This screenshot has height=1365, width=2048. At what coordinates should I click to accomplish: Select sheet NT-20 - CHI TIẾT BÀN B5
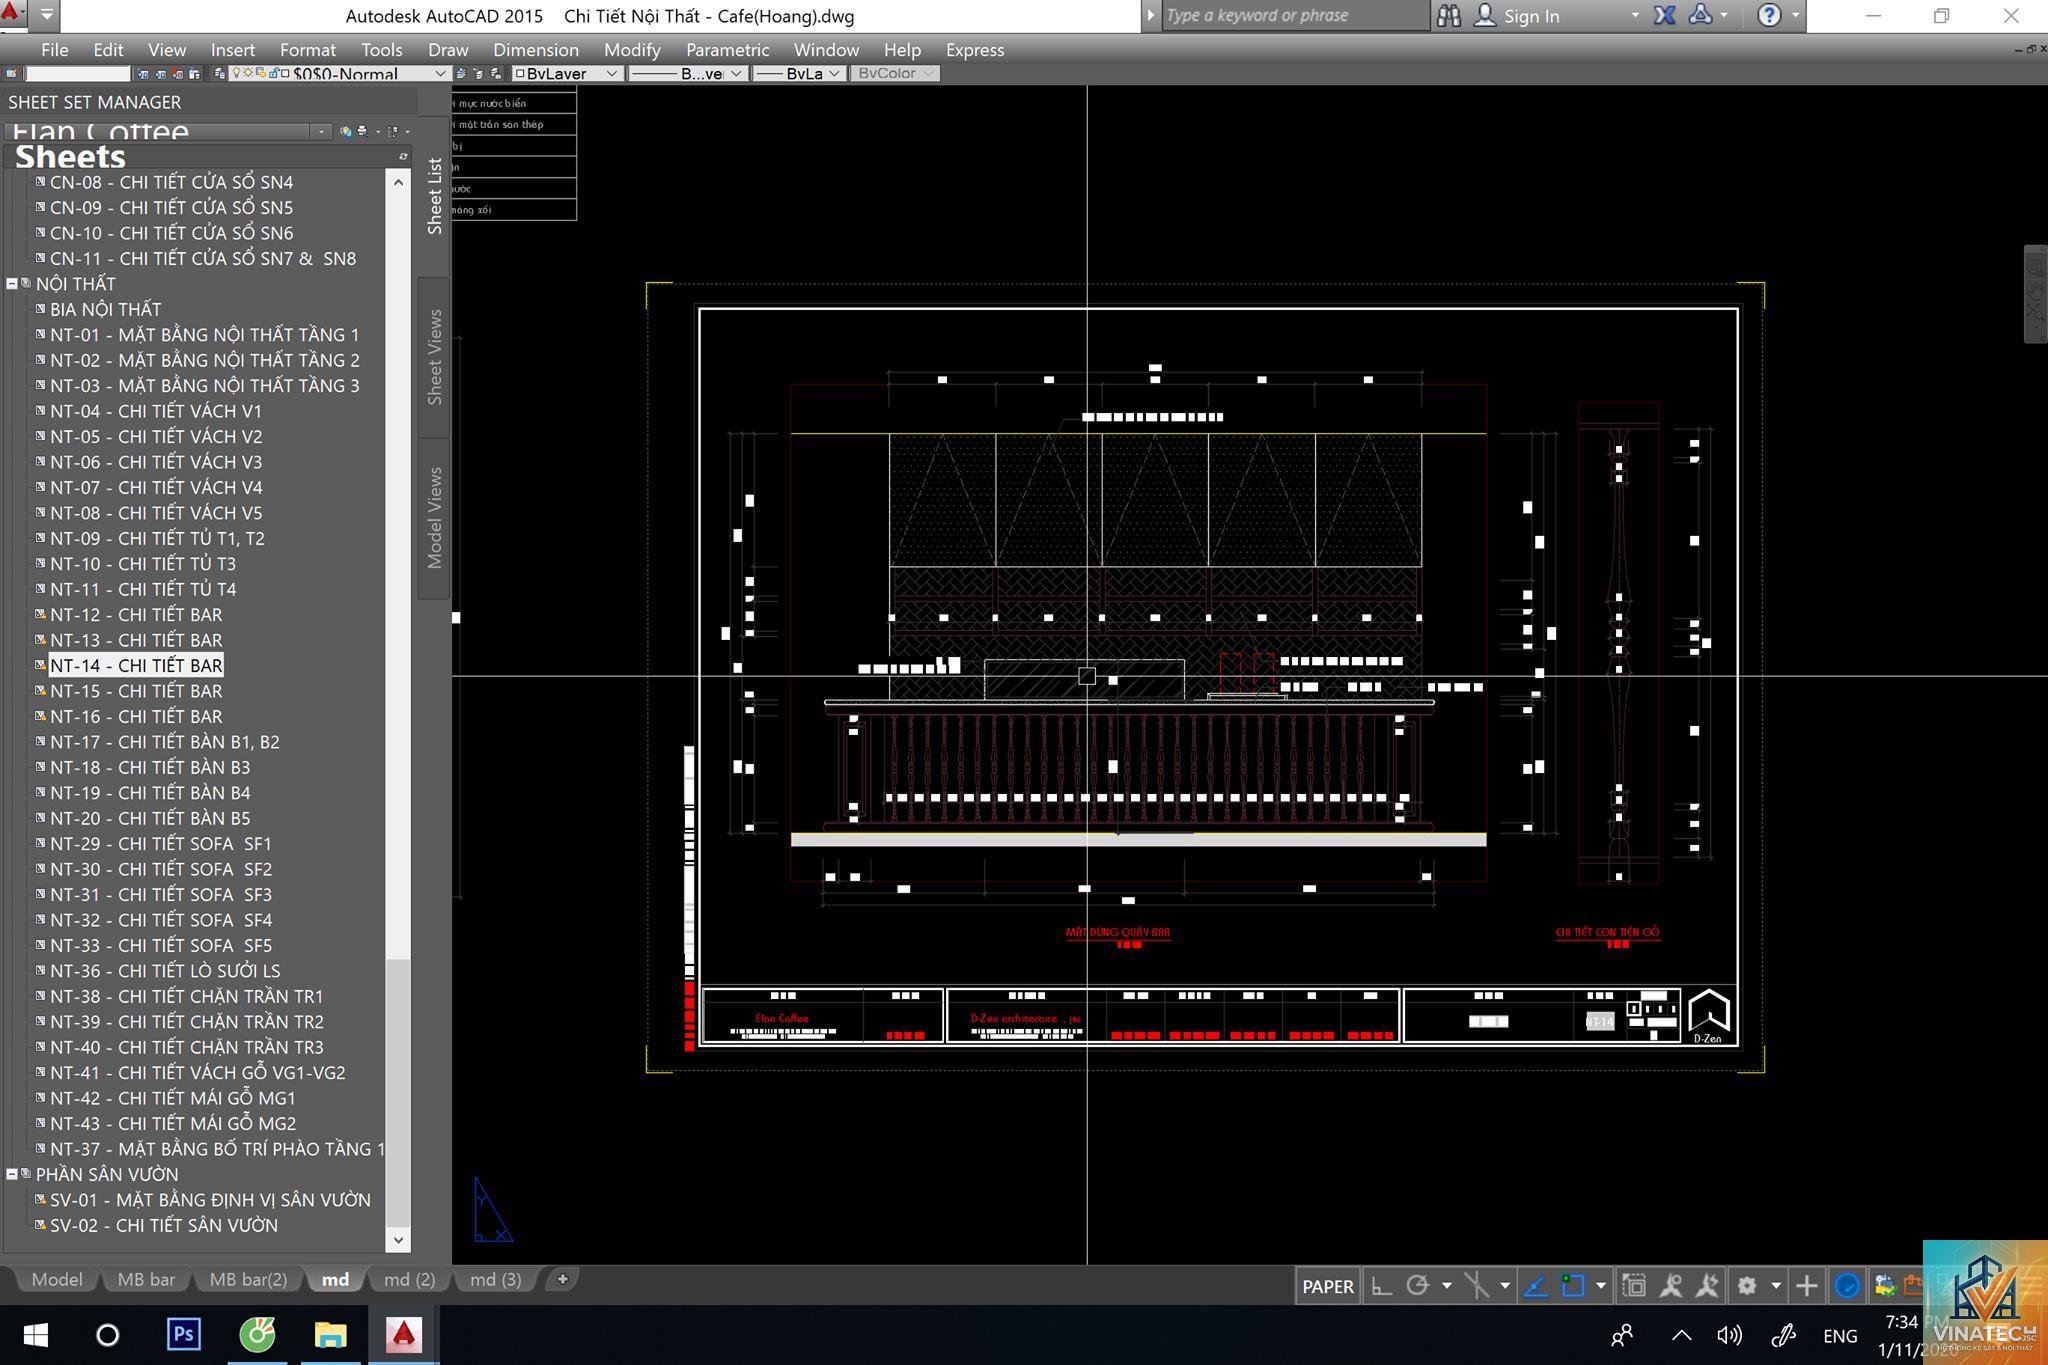tap(150, 818)
